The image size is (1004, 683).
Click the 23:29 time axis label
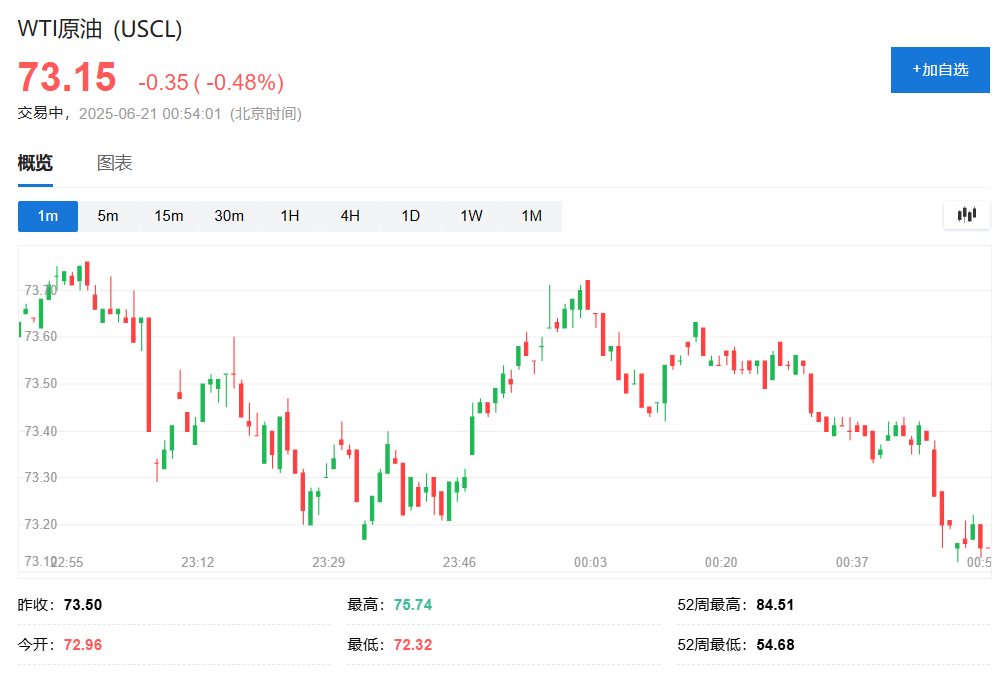click(x=328, y=563)
